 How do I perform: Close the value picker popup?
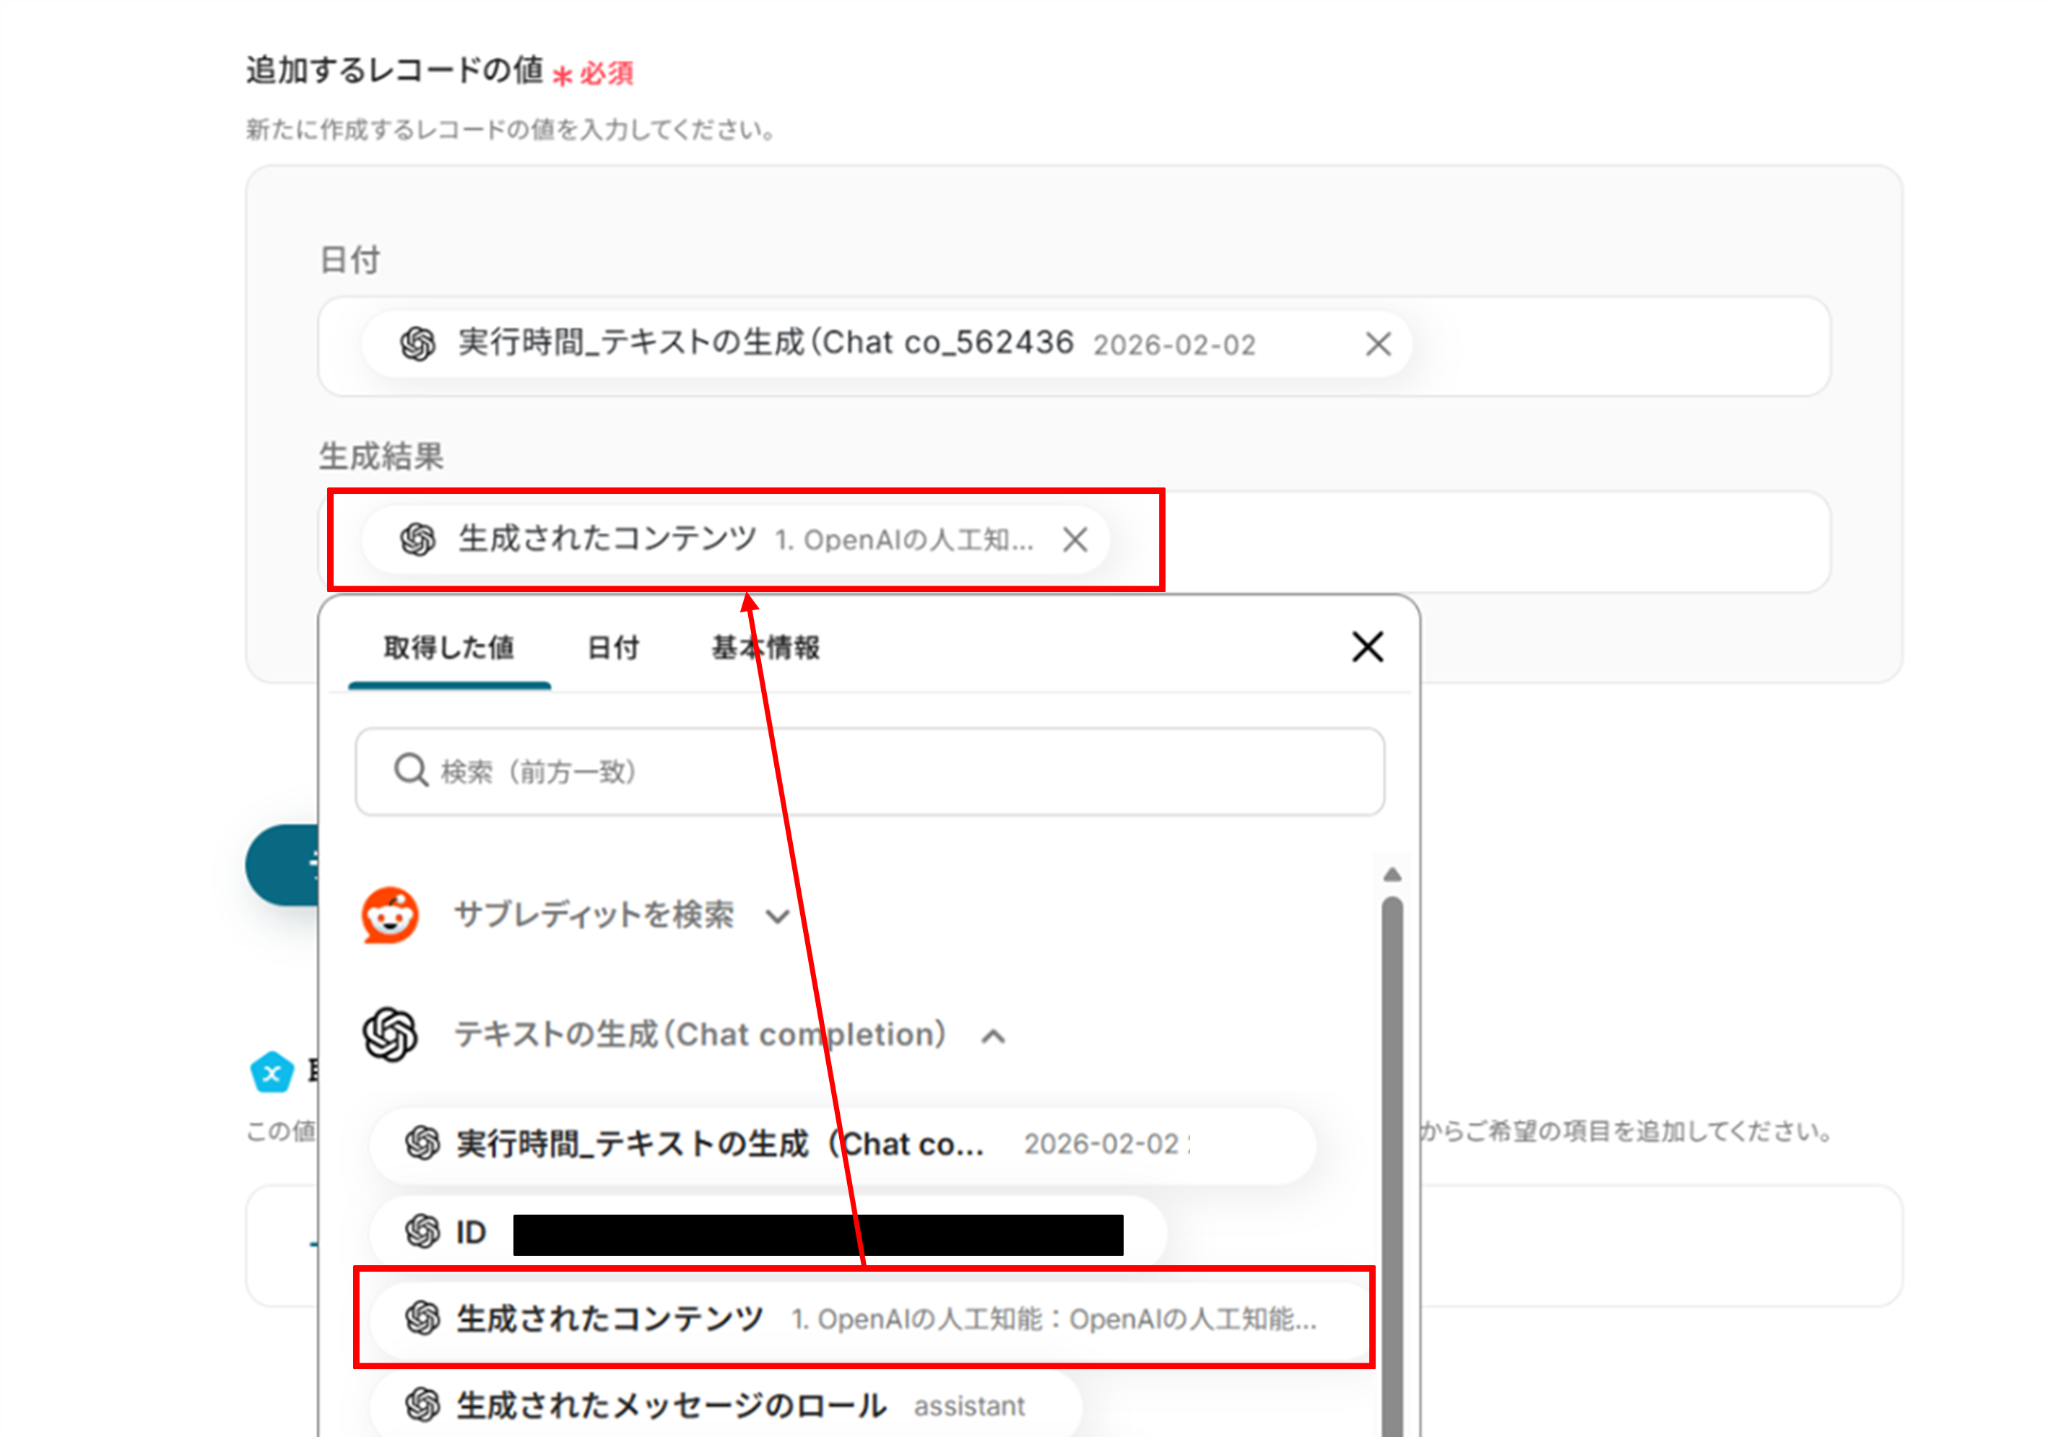[x=1367, y=647]
